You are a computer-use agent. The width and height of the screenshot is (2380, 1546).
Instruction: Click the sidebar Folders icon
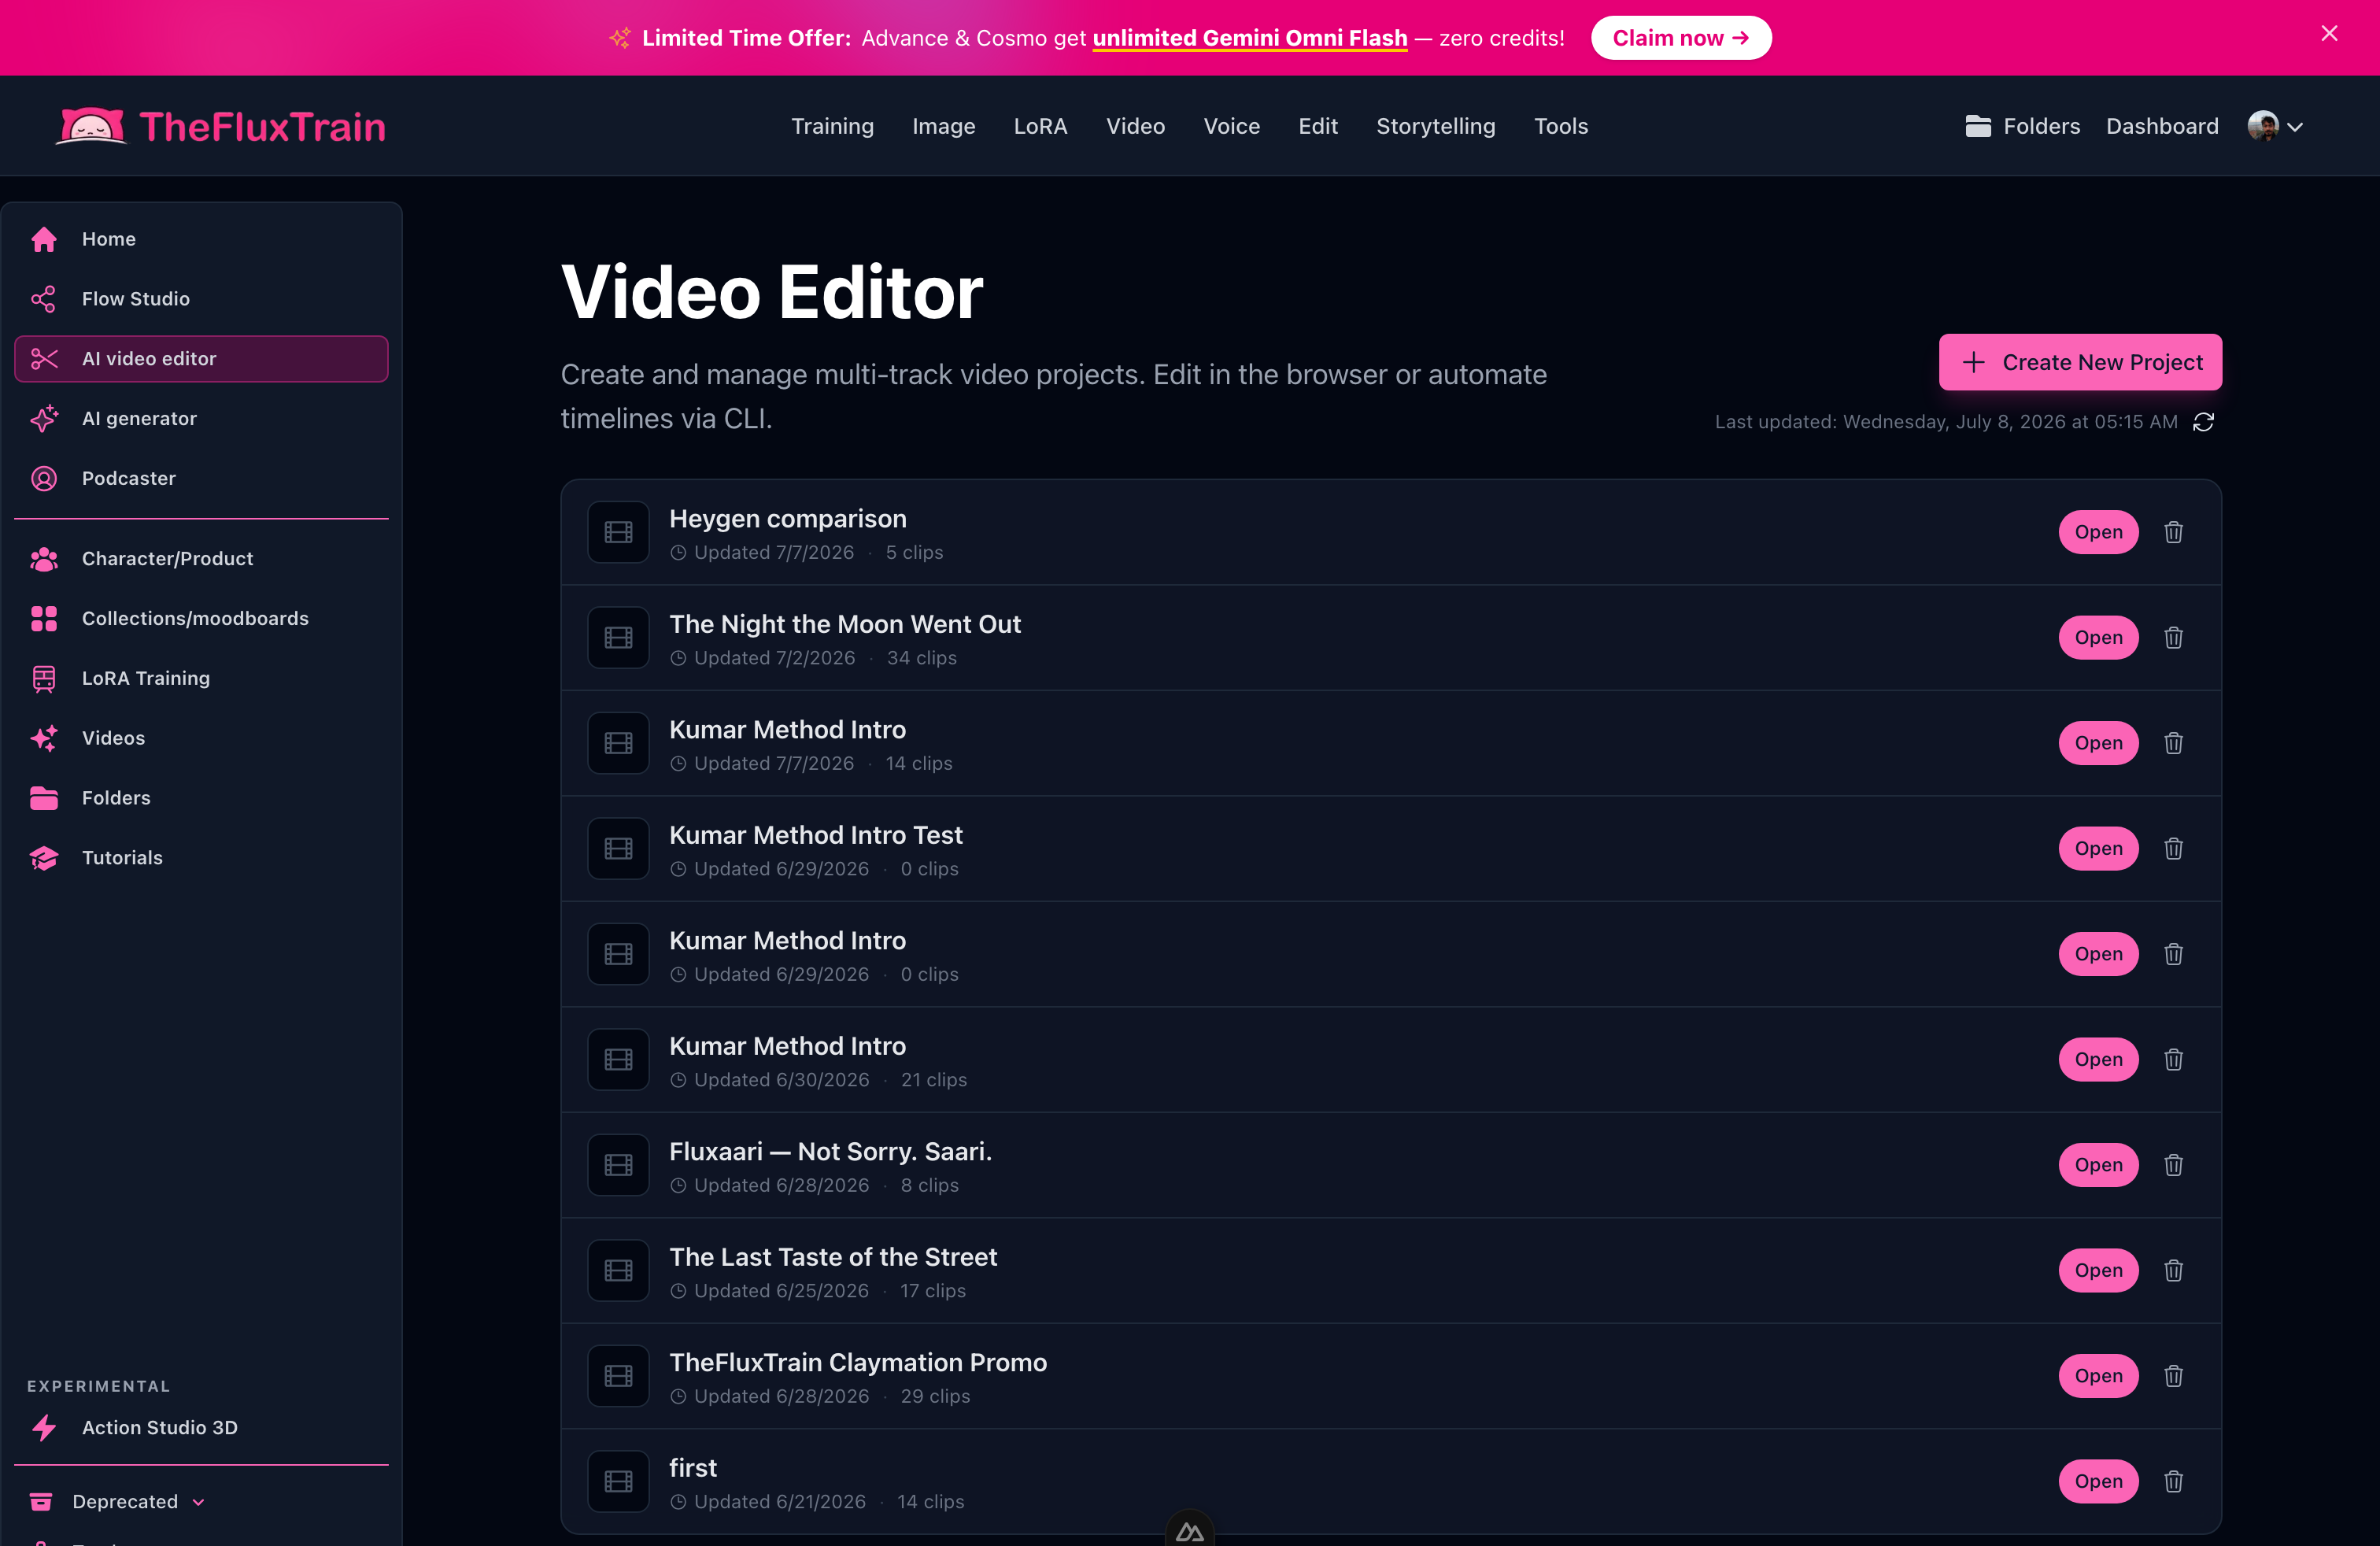pyautogui.click(x=44, y=798)
